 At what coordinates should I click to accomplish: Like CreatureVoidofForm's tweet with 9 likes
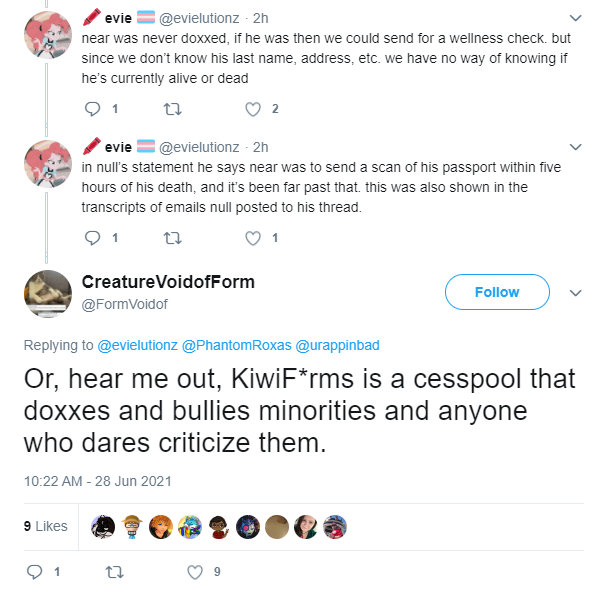195,572
